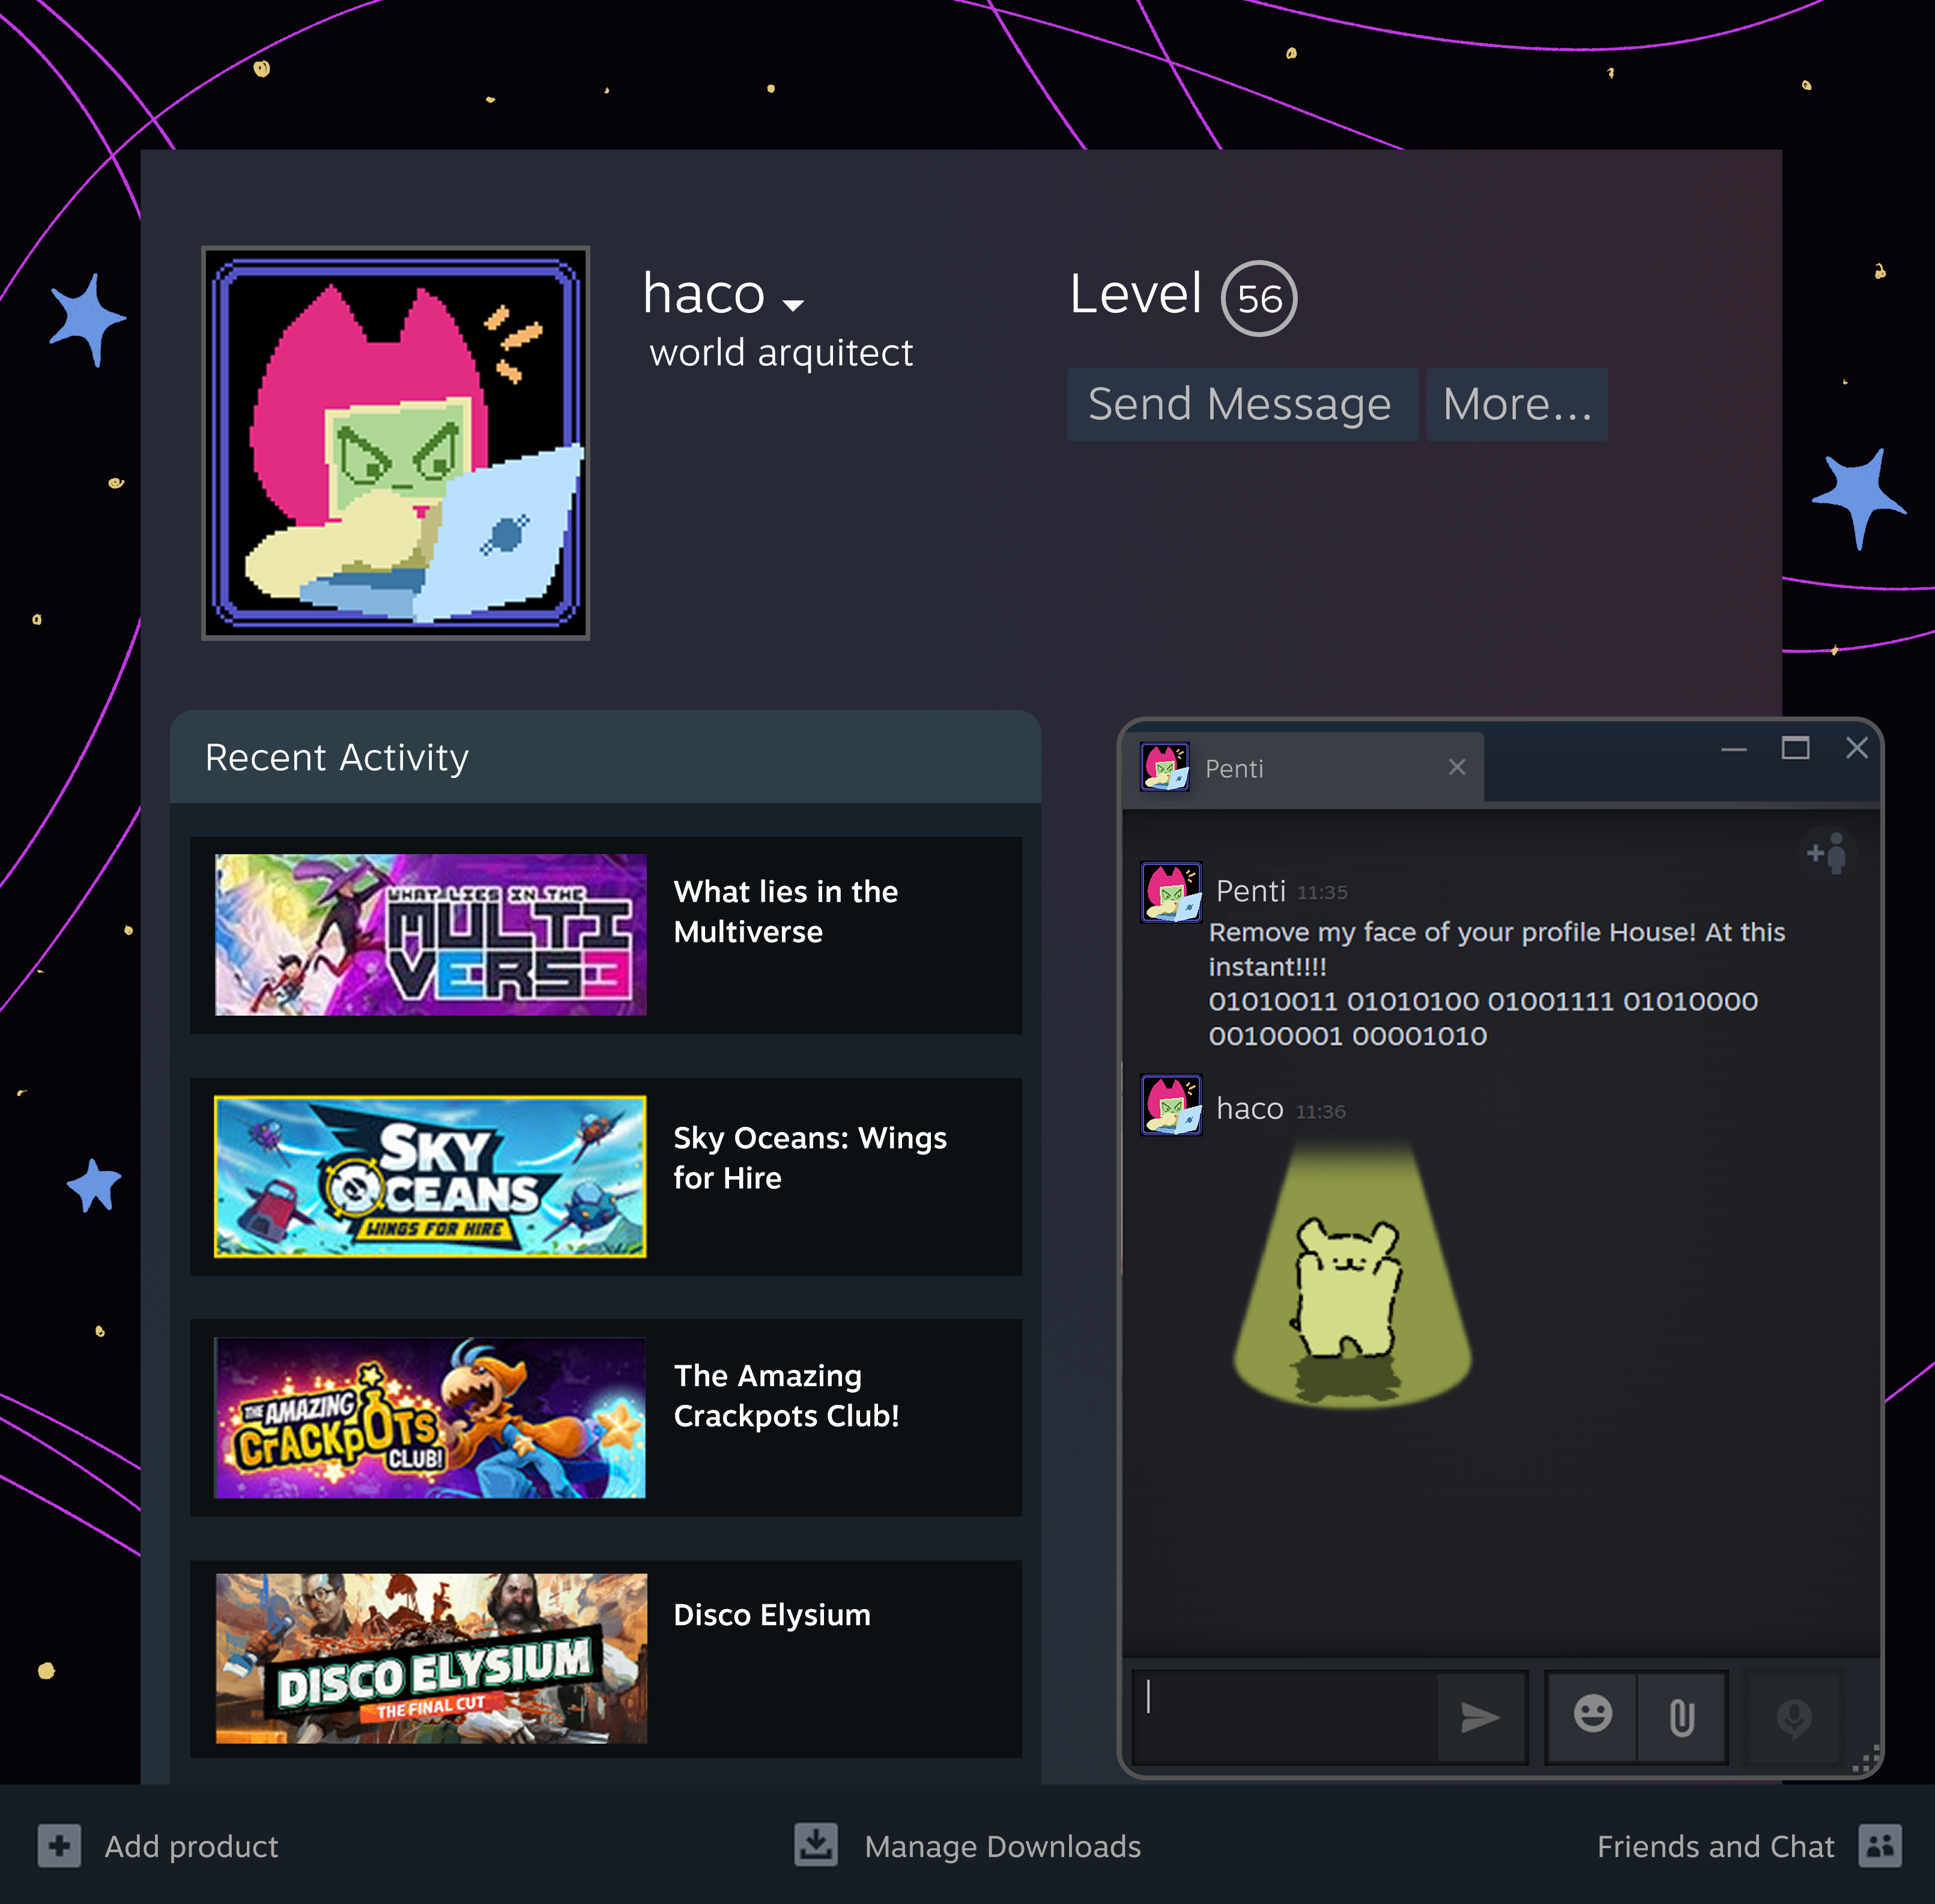The image size is (1935, 1904).
Task: Open the emoticon picker
Action: (1592, 1716)
